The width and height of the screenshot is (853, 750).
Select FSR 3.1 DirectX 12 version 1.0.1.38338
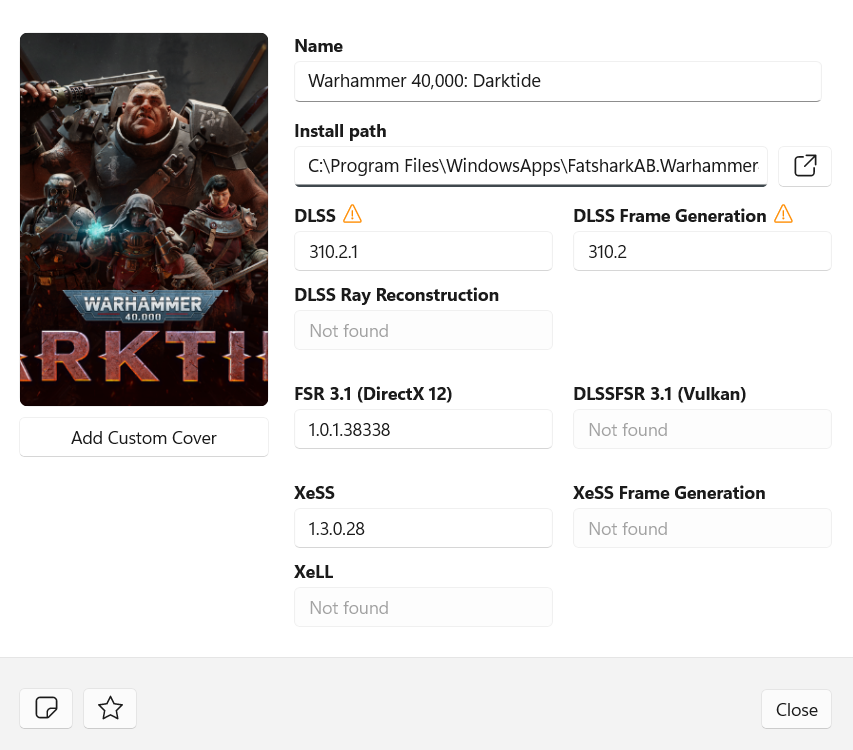pyautogui.click(x=423, y=429)
